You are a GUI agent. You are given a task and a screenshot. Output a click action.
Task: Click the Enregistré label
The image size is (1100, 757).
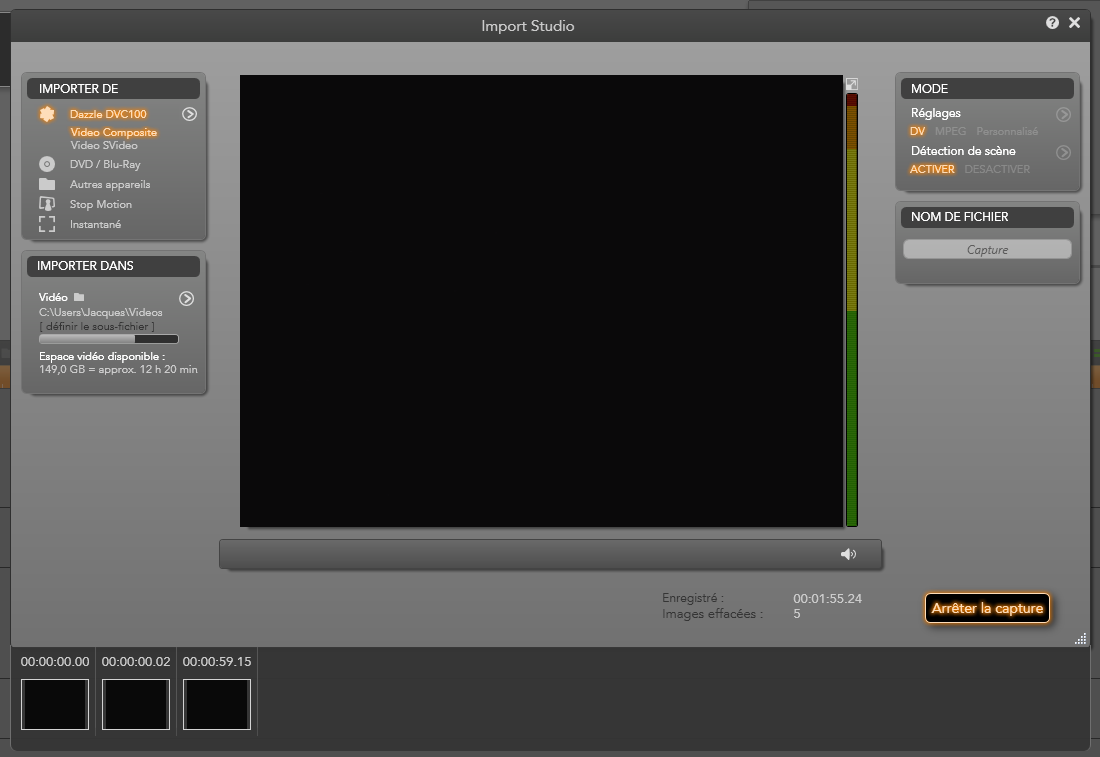point(692,598)
